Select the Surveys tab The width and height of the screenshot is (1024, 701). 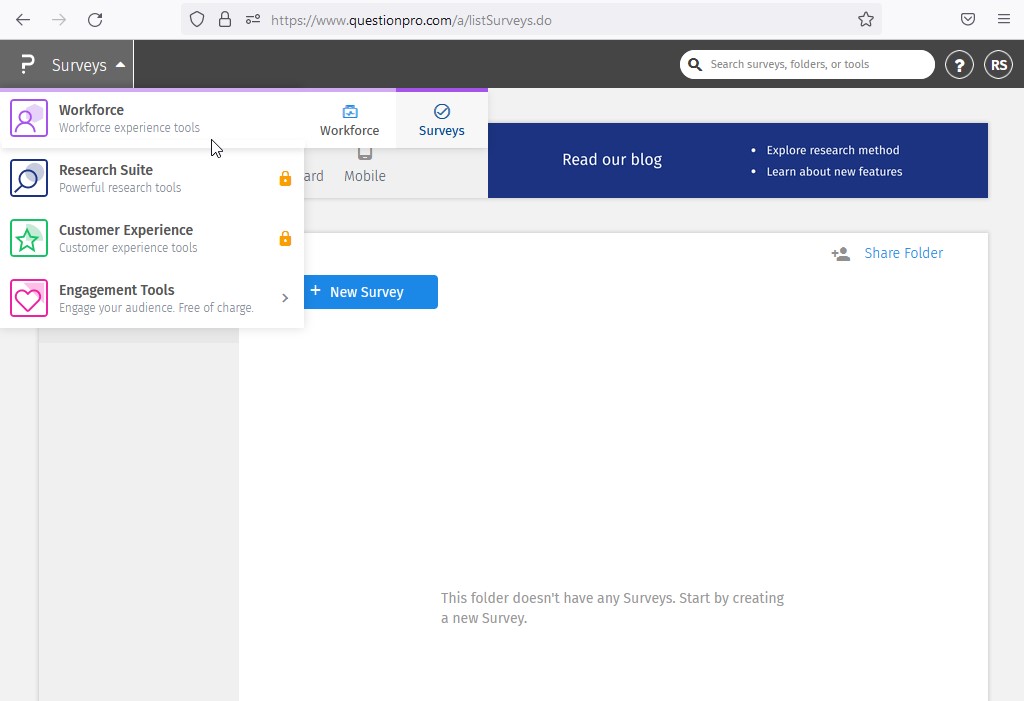441,120
